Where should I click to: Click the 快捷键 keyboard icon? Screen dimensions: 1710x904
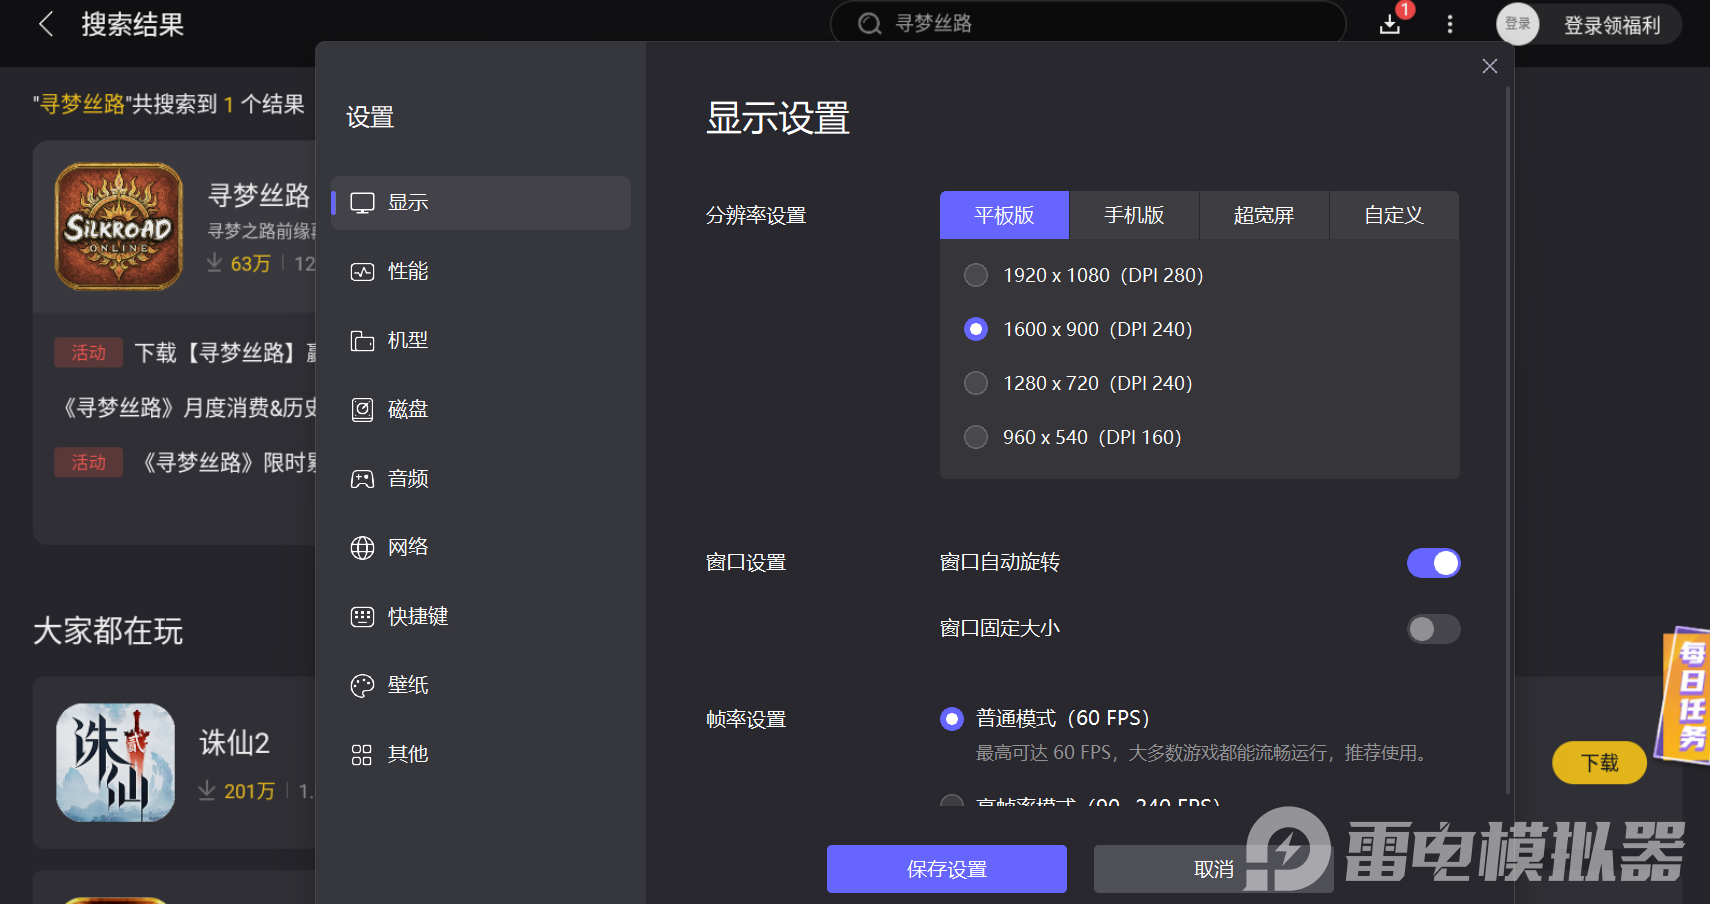(x=362, y=617)
